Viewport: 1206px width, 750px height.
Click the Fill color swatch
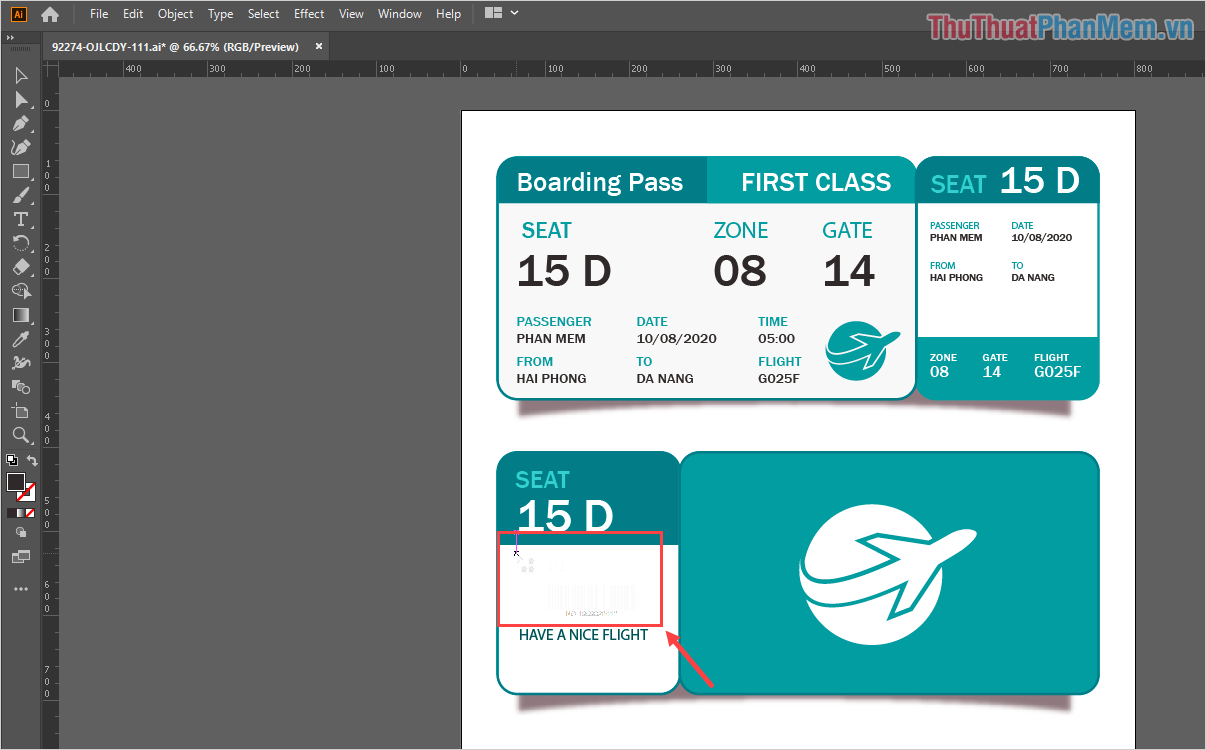click(16, 482)
